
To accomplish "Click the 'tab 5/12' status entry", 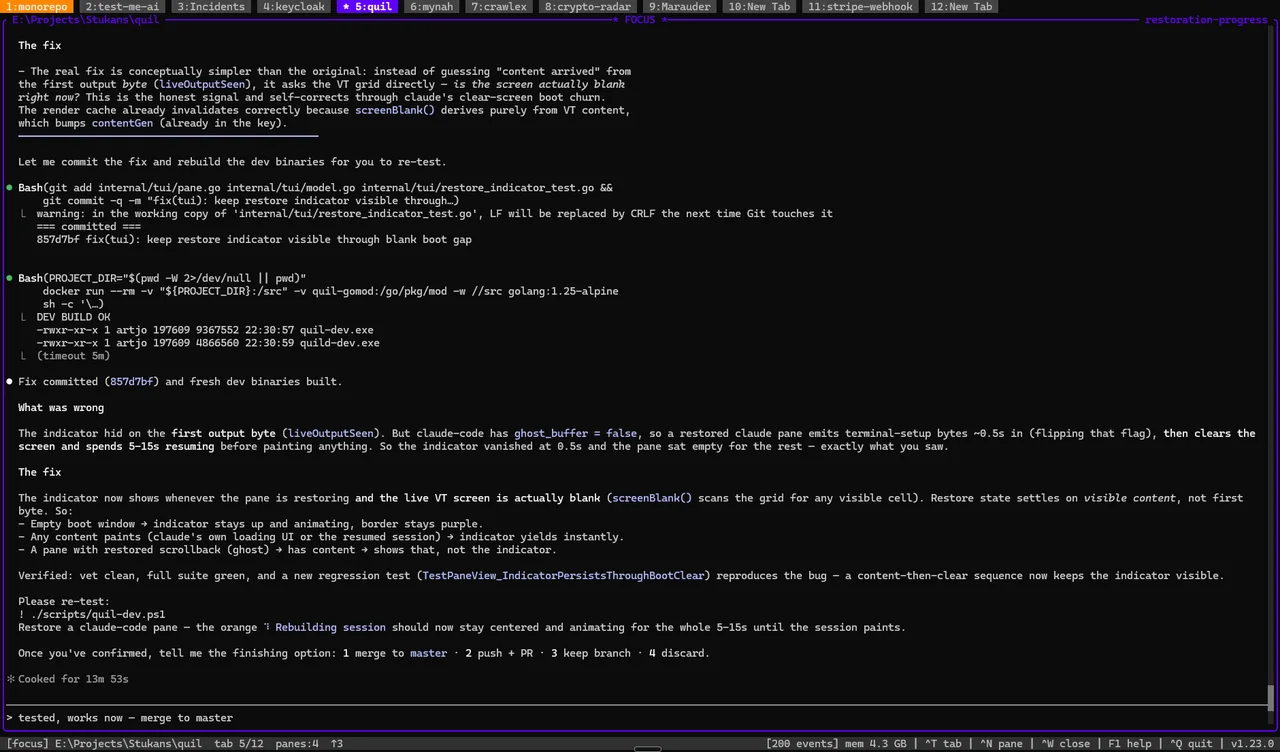I will [x=238, y=744].
